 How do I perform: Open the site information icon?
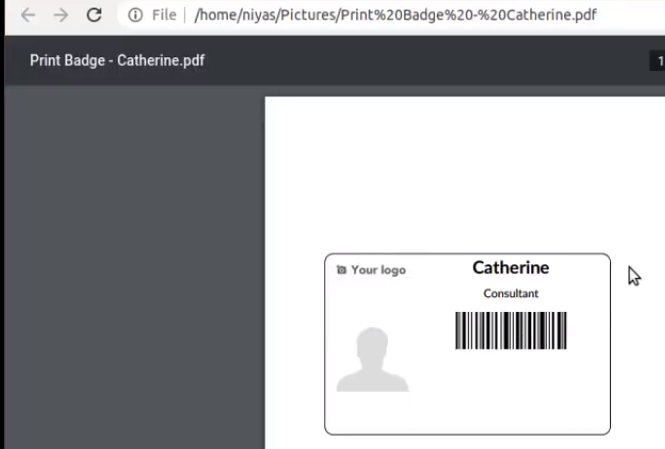click(x=135, y=15)
